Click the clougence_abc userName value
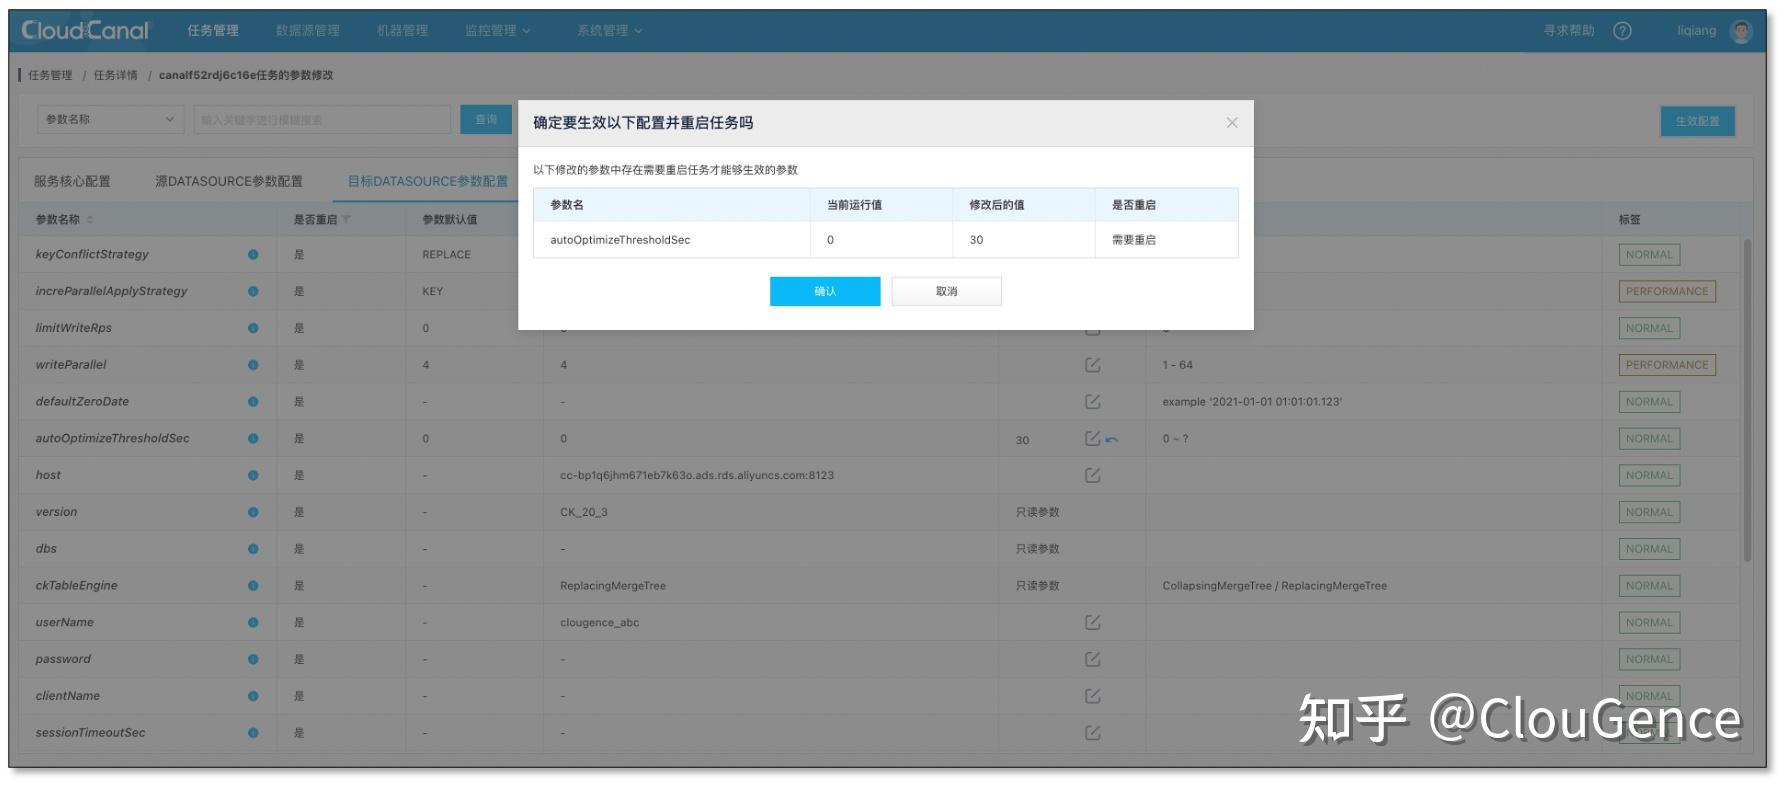 (599, 622)
